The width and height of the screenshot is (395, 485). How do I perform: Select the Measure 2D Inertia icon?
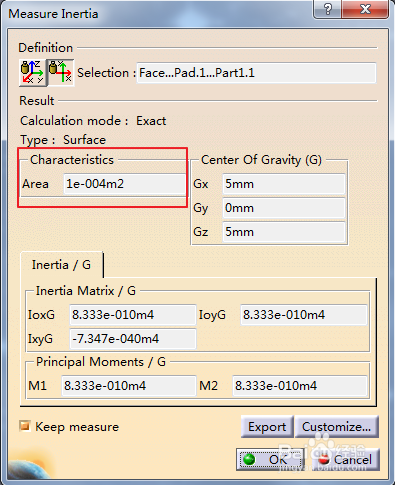pos(61,73)
